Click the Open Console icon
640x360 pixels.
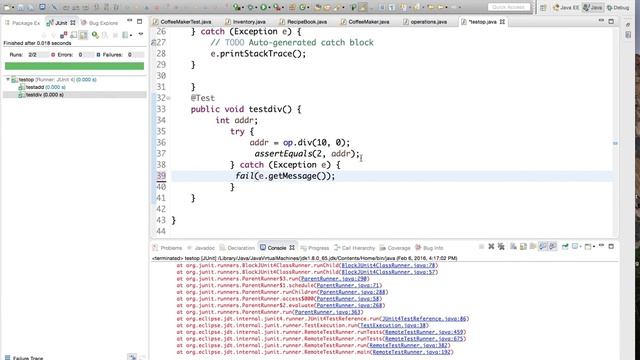coord(588,247)
